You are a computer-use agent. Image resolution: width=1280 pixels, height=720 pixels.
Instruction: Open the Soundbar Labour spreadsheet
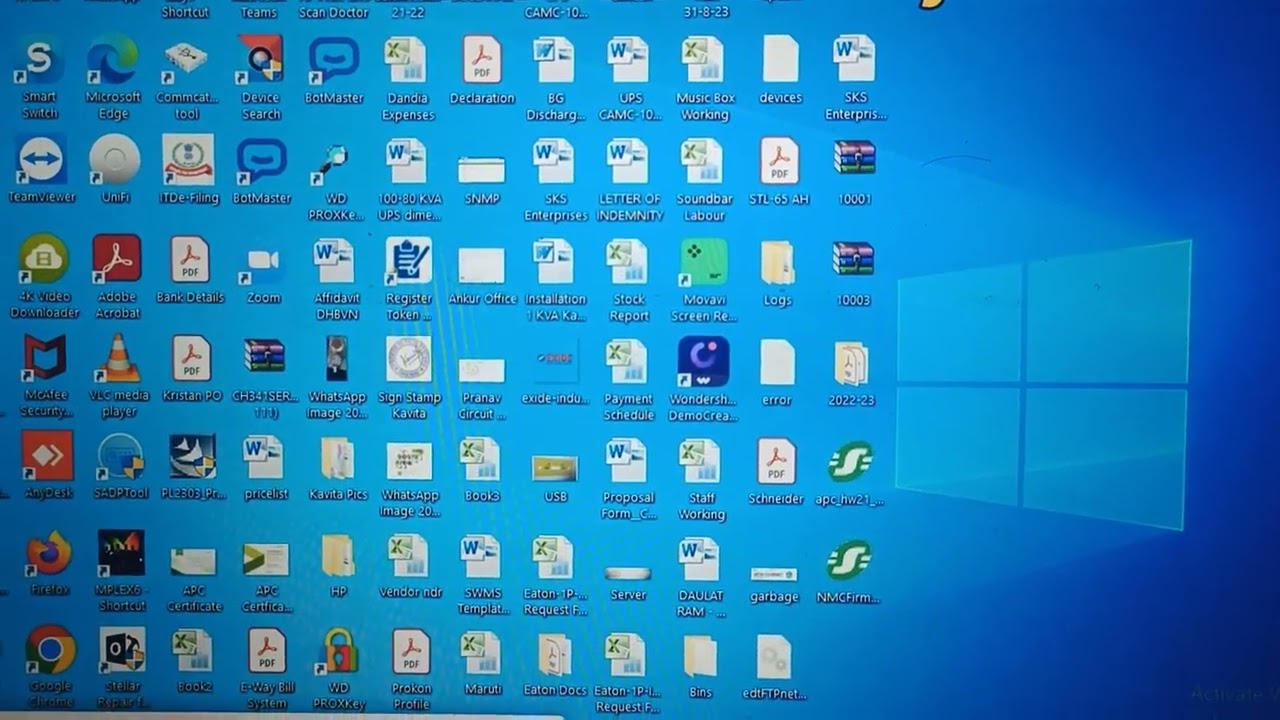(x=703, y=162)
